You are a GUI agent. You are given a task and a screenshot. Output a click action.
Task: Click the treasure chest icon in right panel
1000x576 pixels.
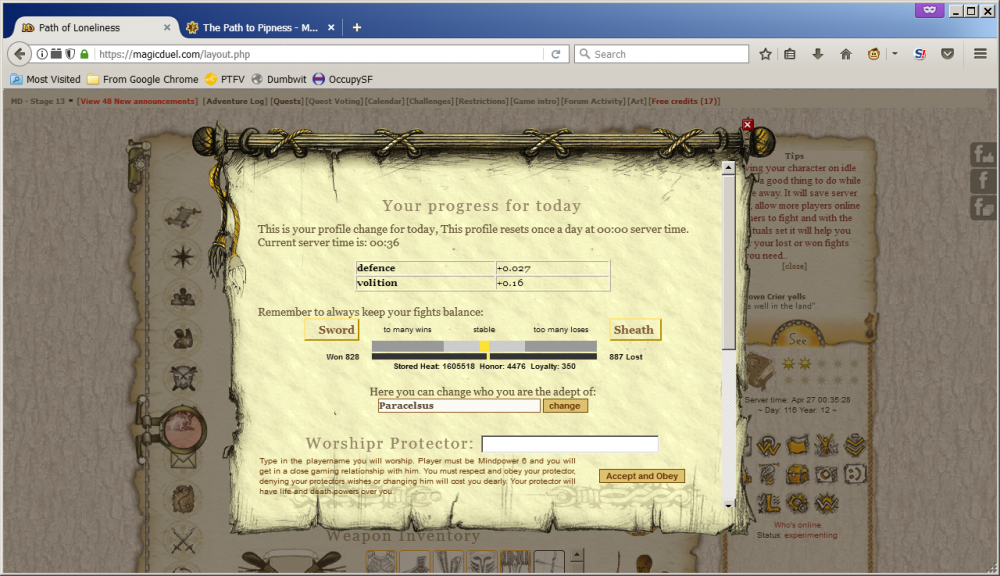coord(797,473)
